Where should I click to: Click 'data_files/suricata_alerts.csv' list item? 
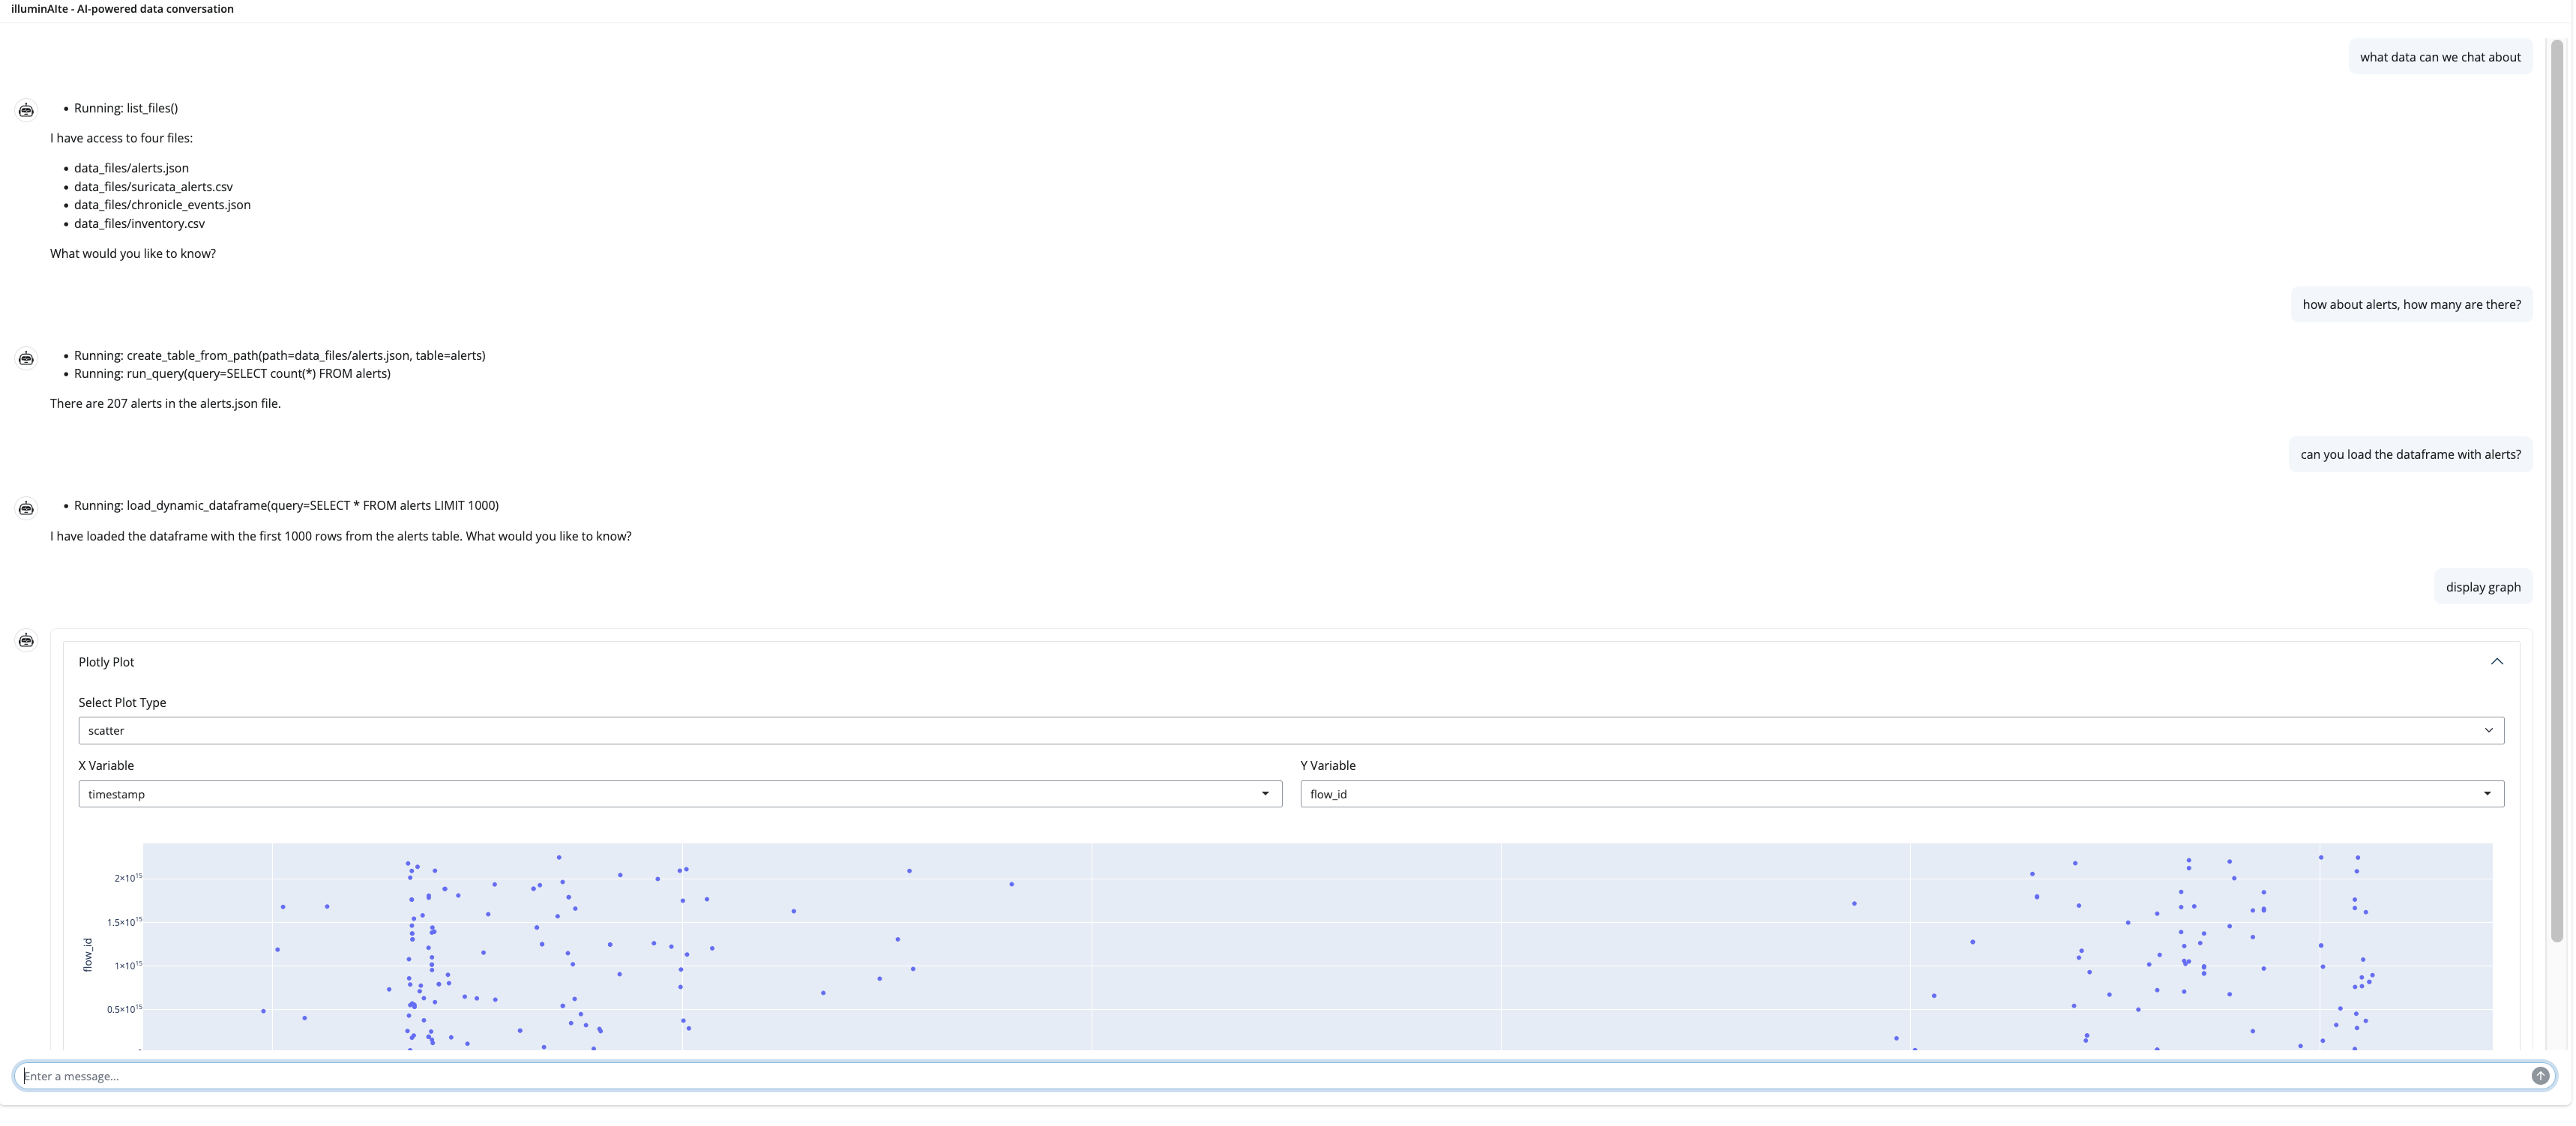point(153,187)
